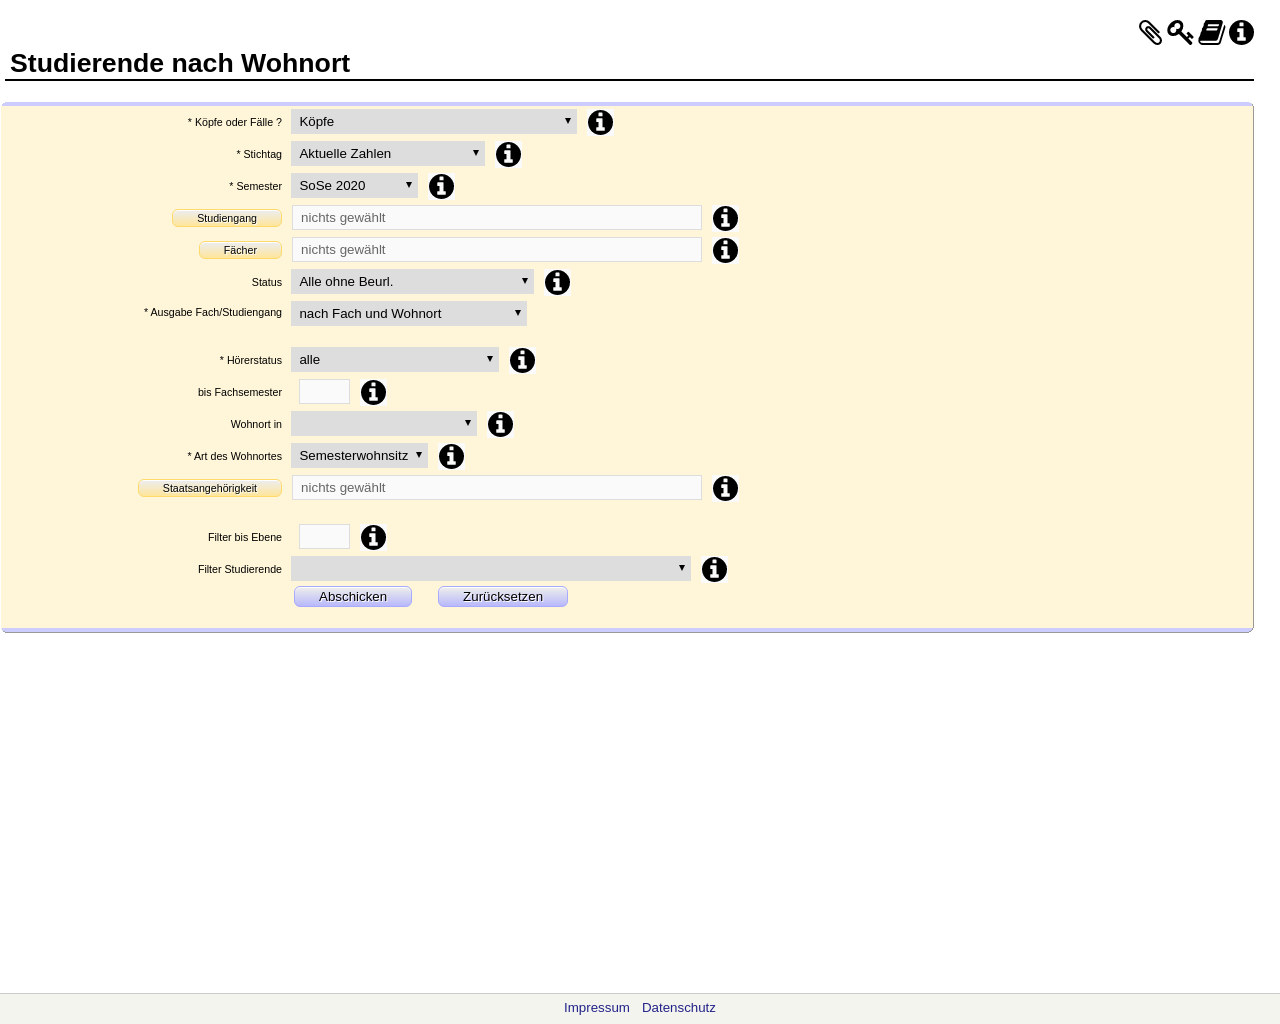Image resolution: width=1280 pixels, height=1024 pixels.
Task: Click the page info icon beside the book icon
Action: point(1241,33)
